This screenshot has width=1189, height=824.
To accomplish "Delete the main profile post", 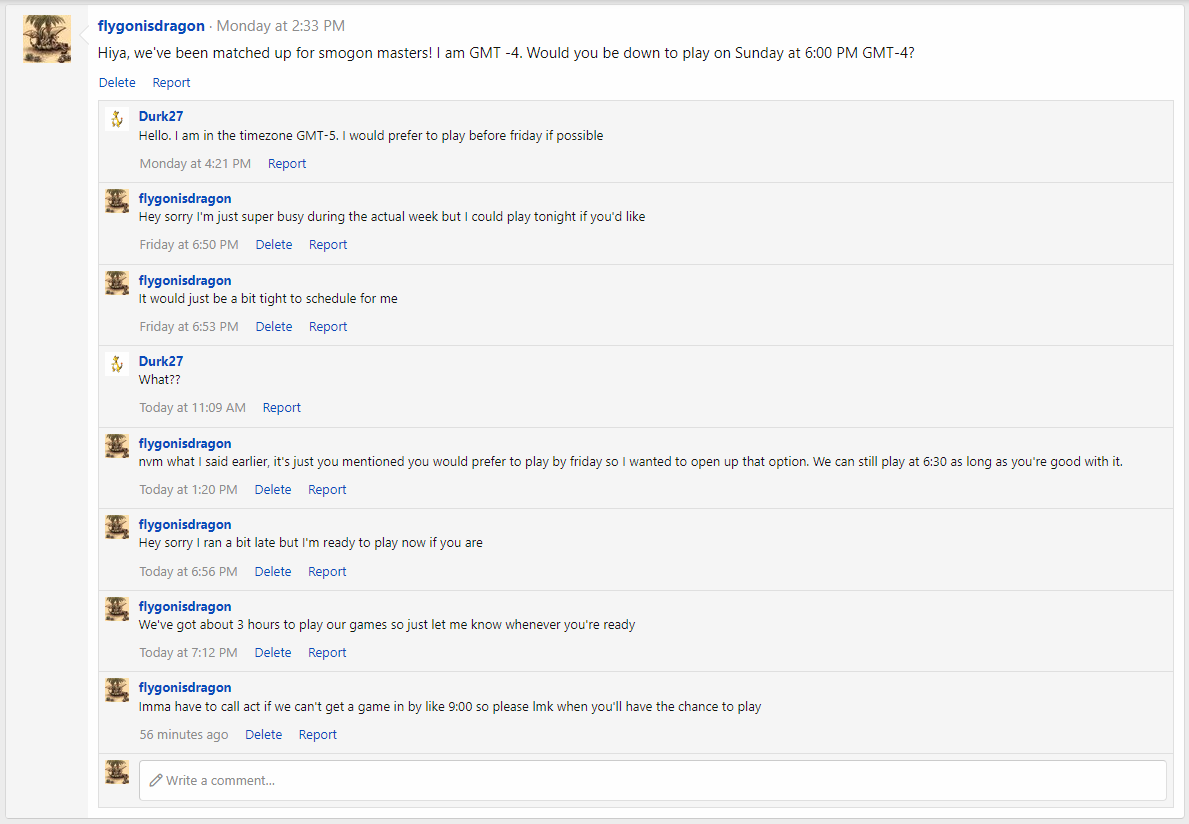I will coord(117,83).
